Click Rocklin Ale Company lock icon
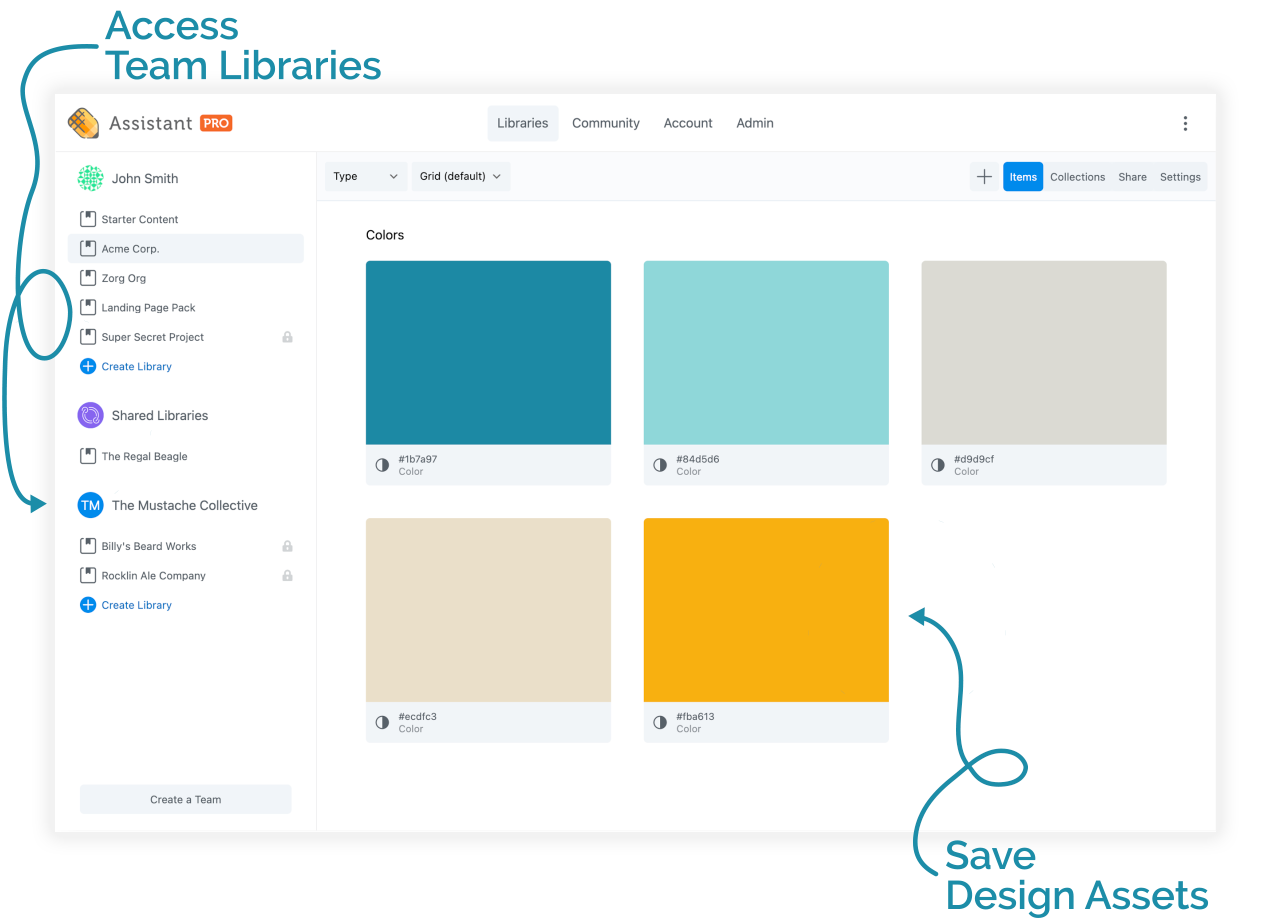The height and width of the screenshot is (920, 1280). (287, 576)
